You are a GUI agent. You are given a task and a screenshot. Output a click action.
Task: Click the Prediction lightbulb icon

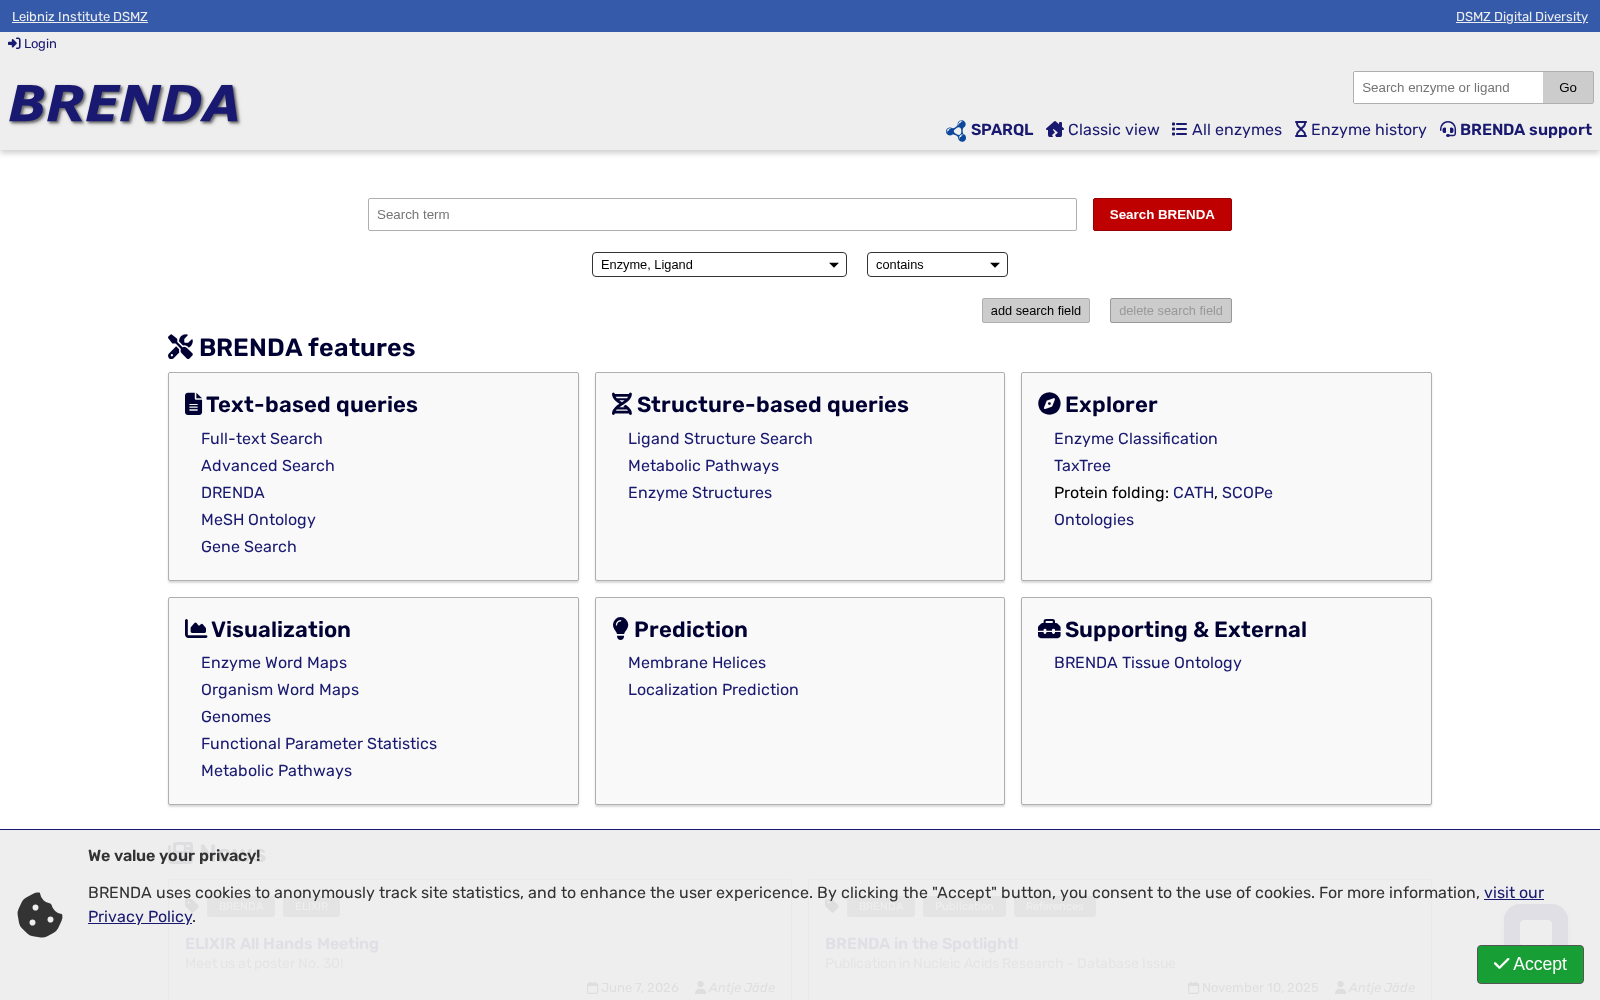point(621,629)
